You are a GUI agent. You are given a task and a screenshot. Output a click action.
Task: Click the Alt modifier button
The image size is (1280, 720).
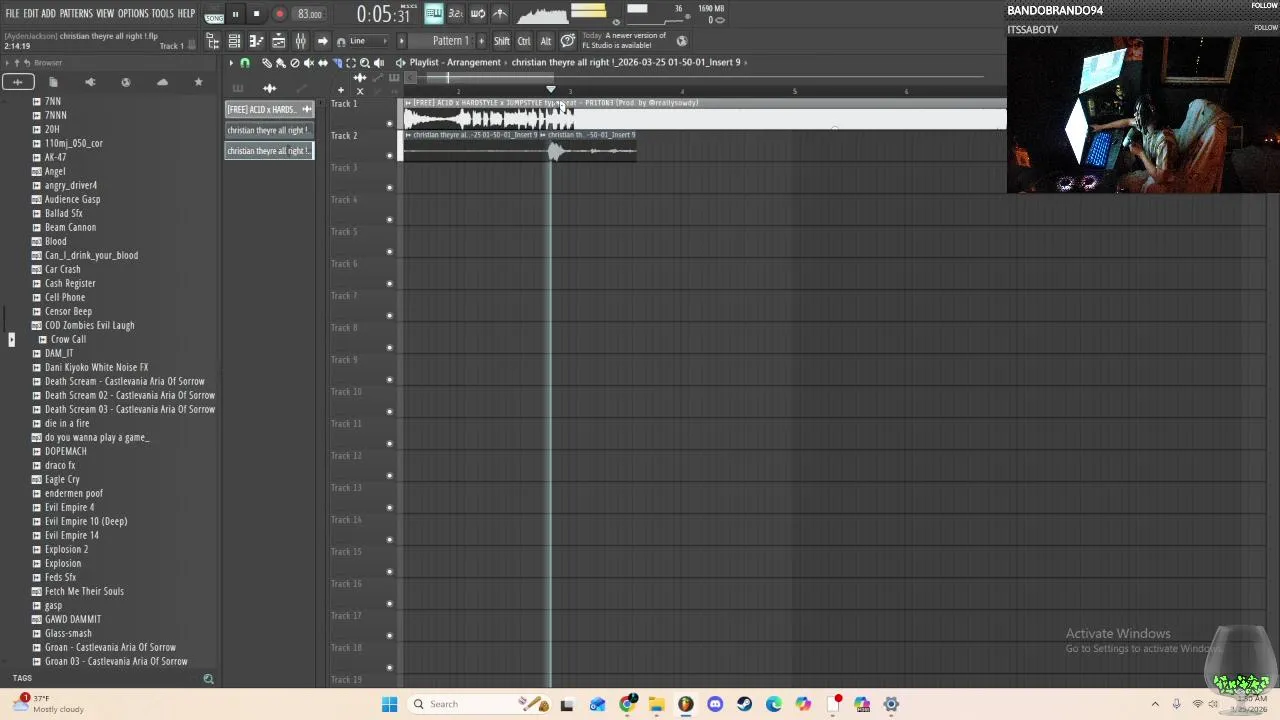click(x=546, y=41)
